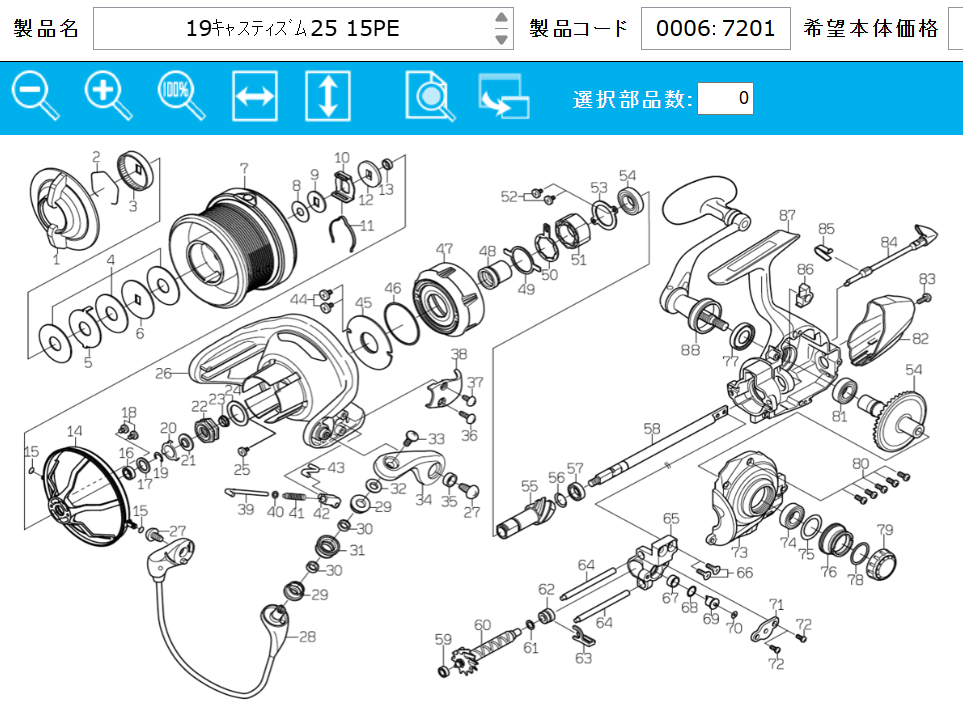This screenshot has width=963, height=718.
Task: Select part number 83 screw label
Action: coord(927,279)
